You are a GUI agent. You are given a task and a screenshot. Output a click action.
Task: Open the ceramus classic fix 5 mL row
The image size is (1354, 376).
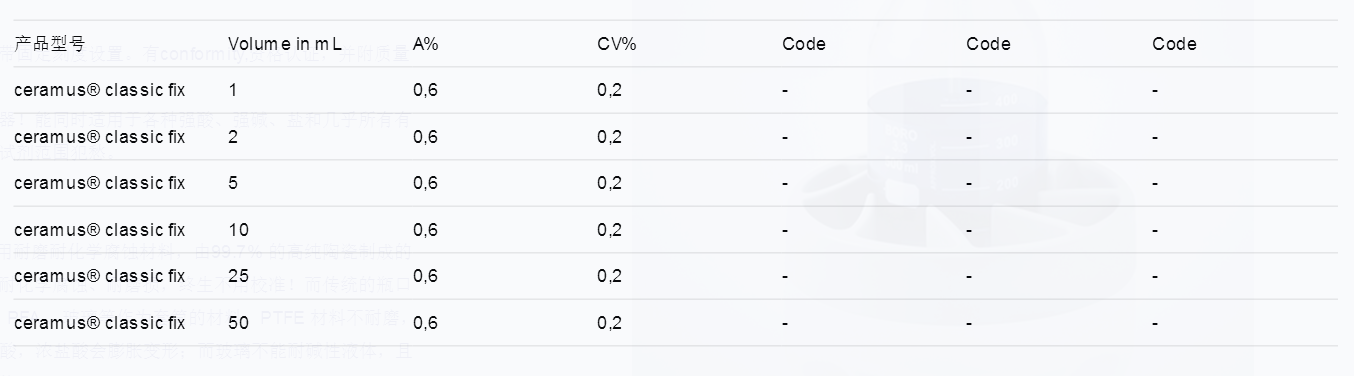coord(676,183)
